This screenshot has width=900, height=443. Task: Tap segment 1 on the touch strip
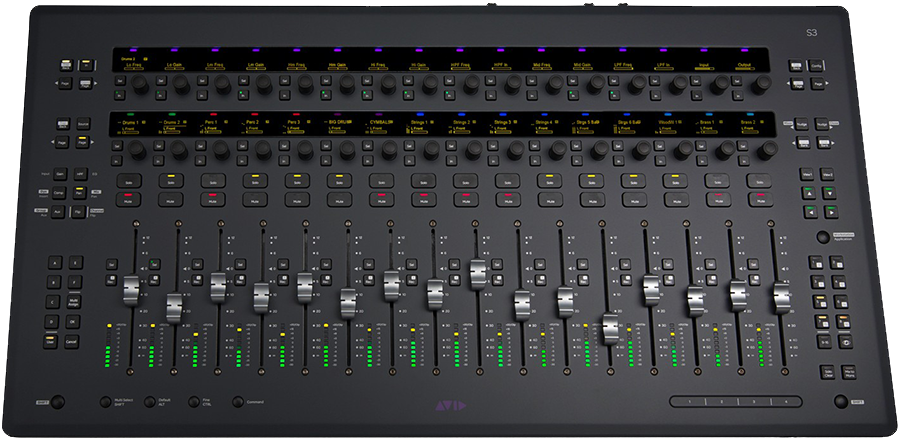click(x=688, y=402)
